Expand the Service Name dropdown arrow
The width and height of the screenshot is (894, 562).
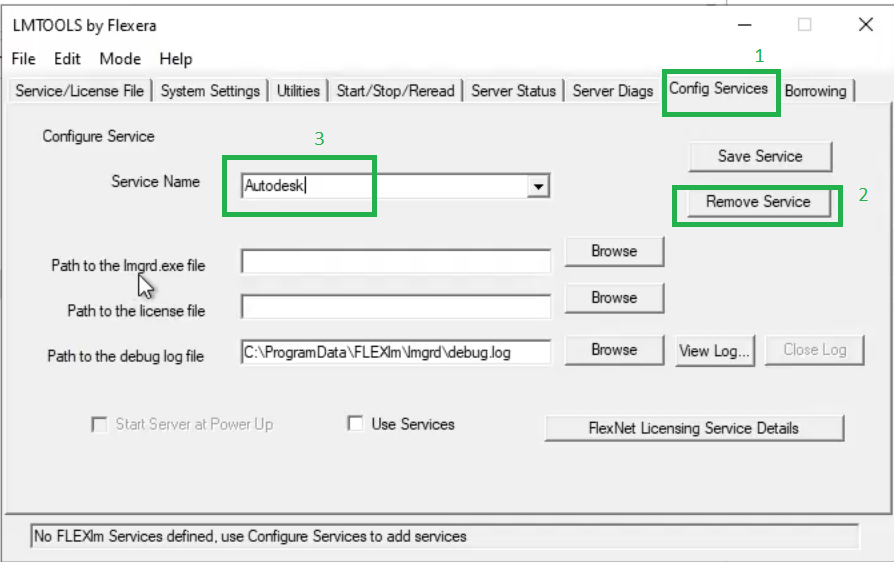538,186
